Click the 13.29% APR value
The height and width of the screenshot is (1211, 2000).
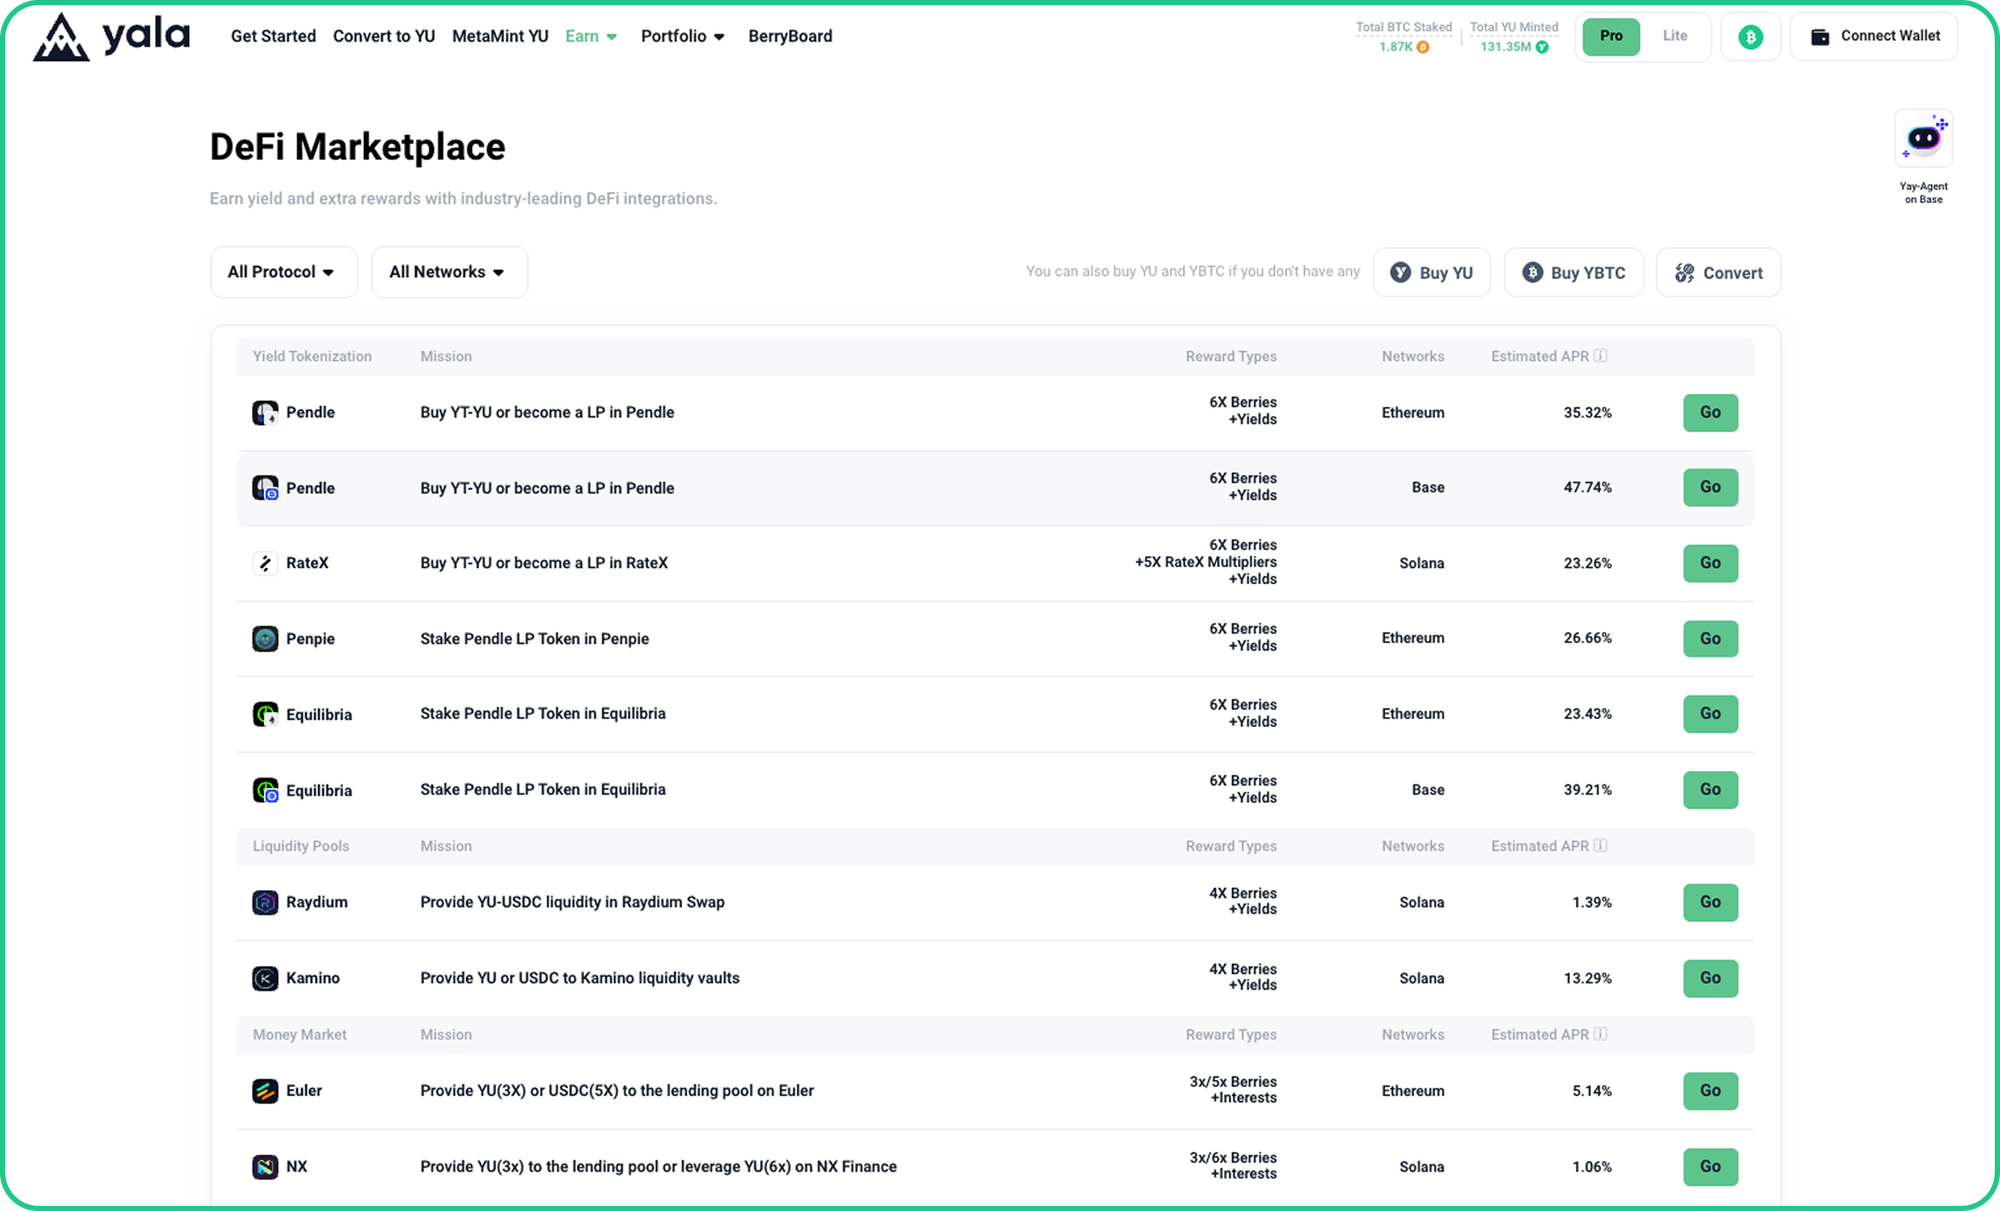tap(1587, 978)
